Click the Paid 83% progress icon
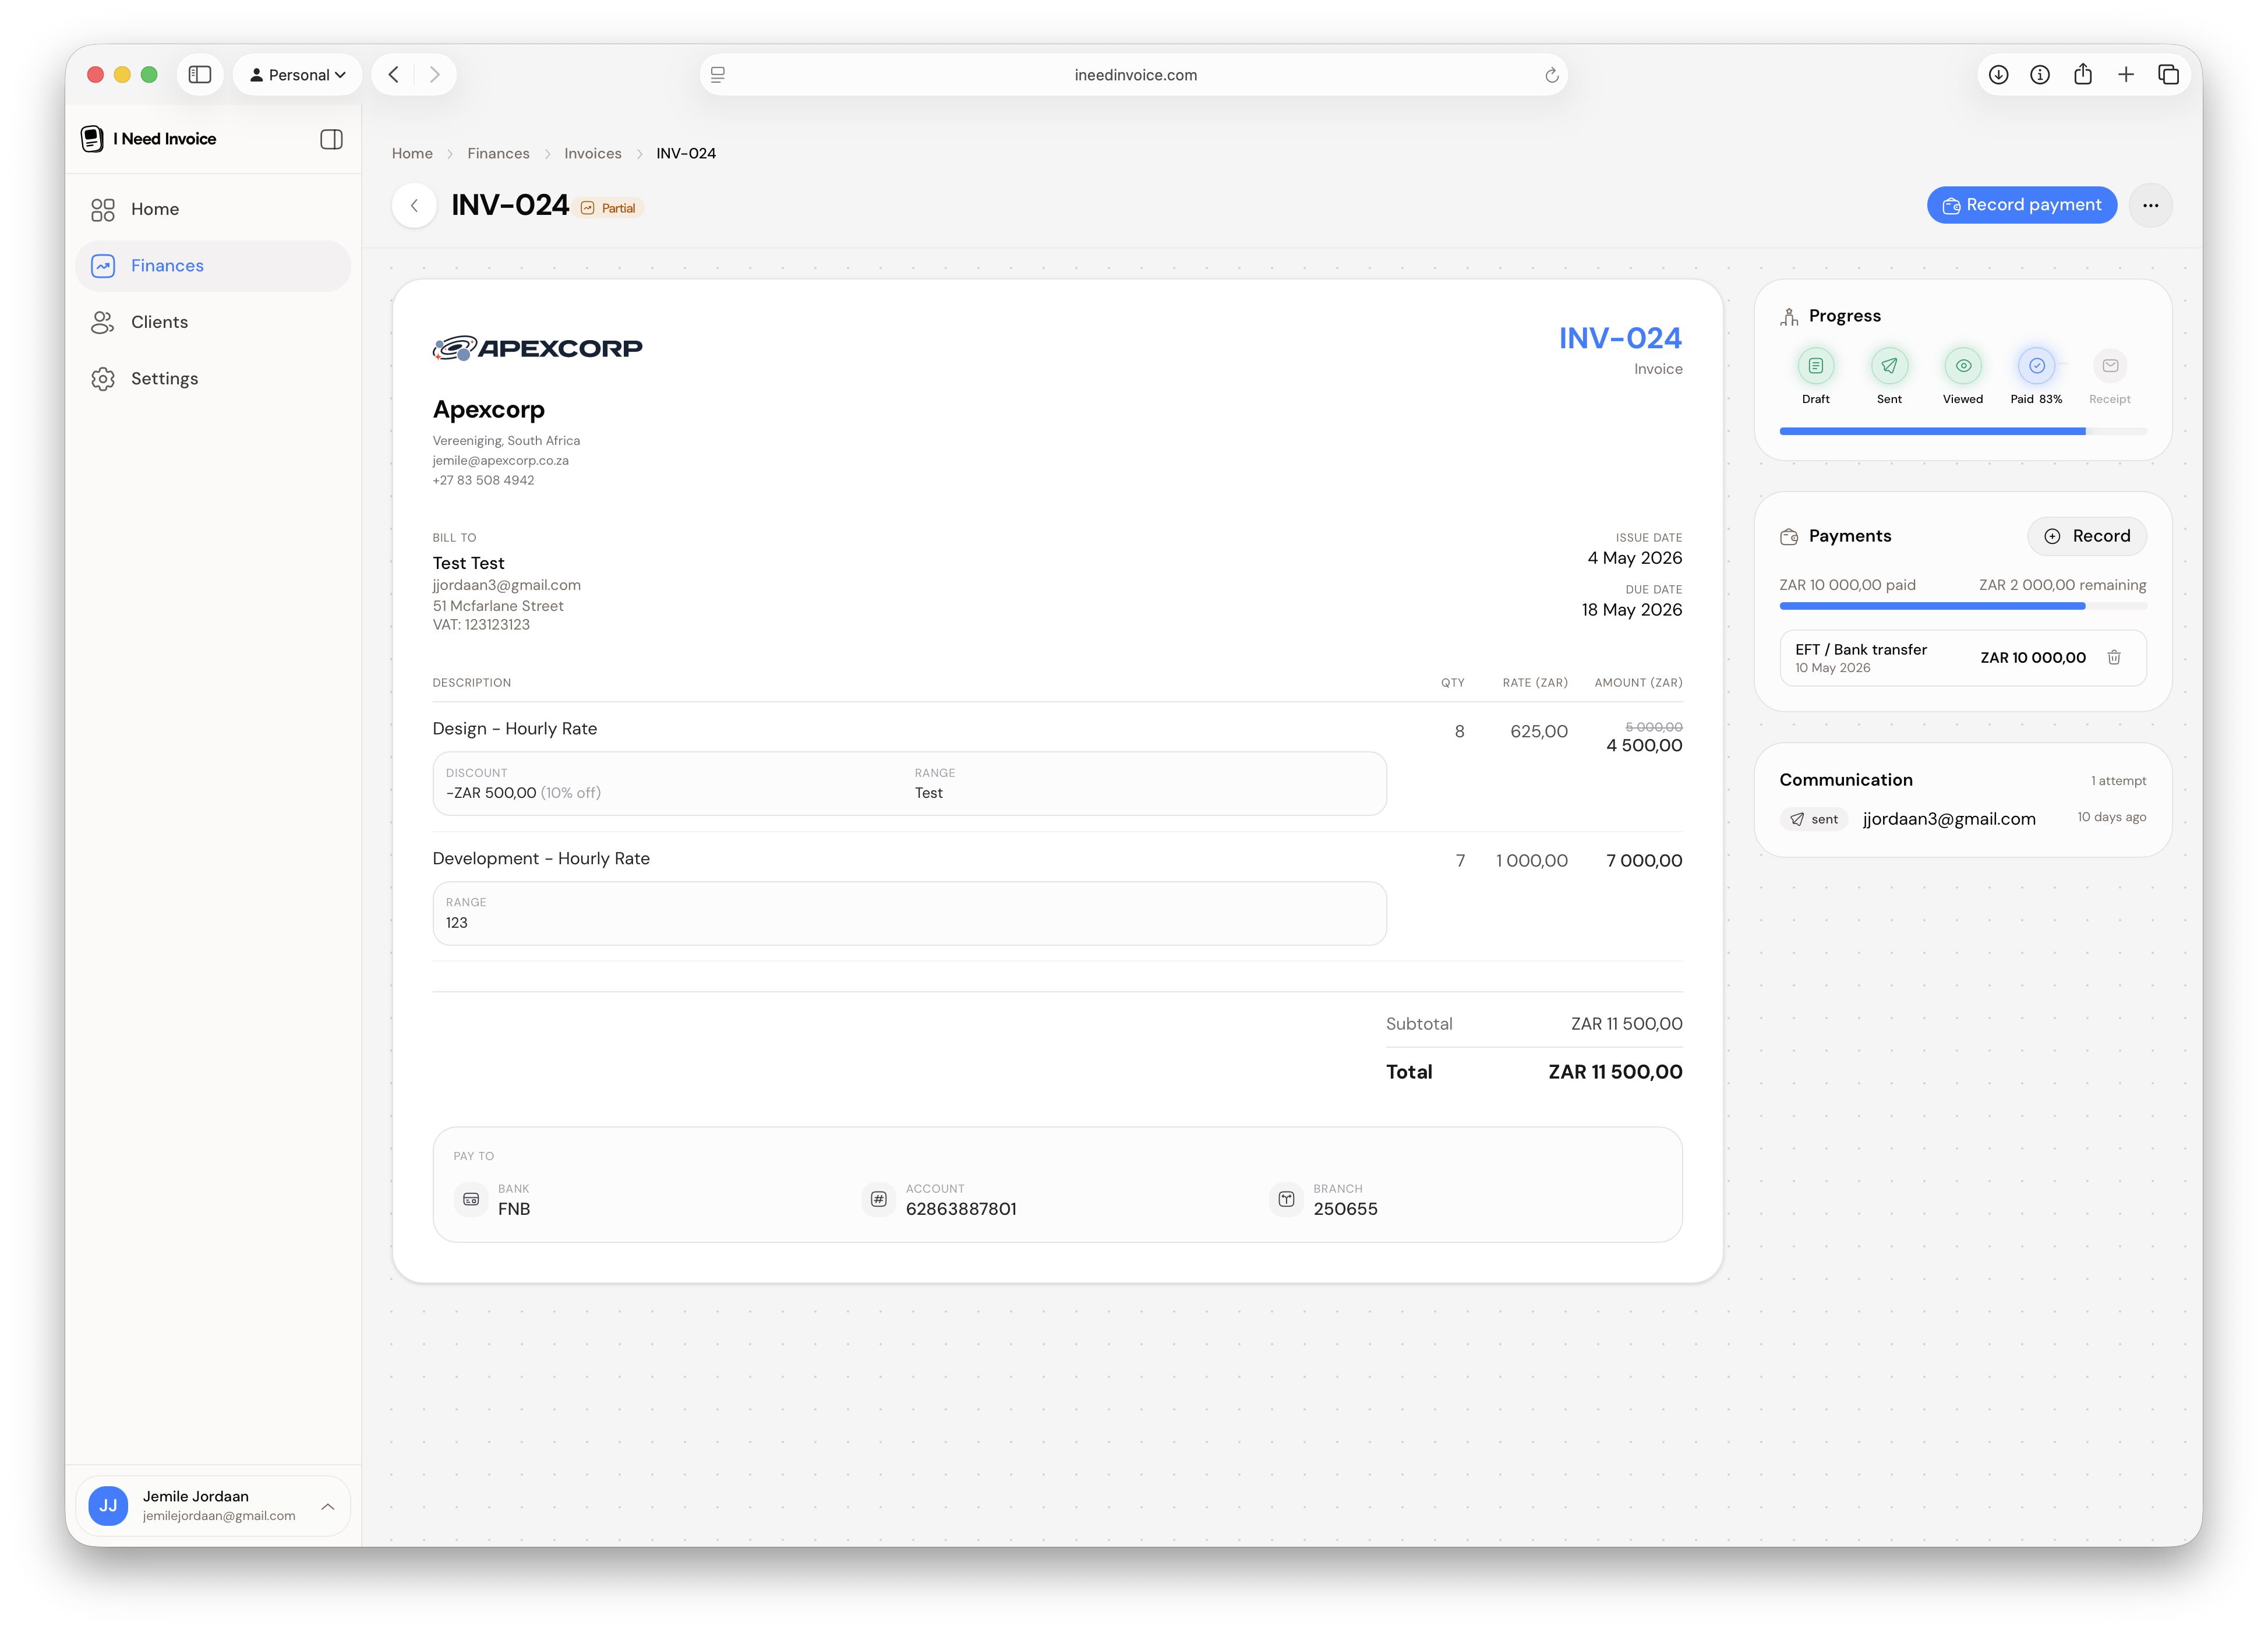 pos(2036,366)
